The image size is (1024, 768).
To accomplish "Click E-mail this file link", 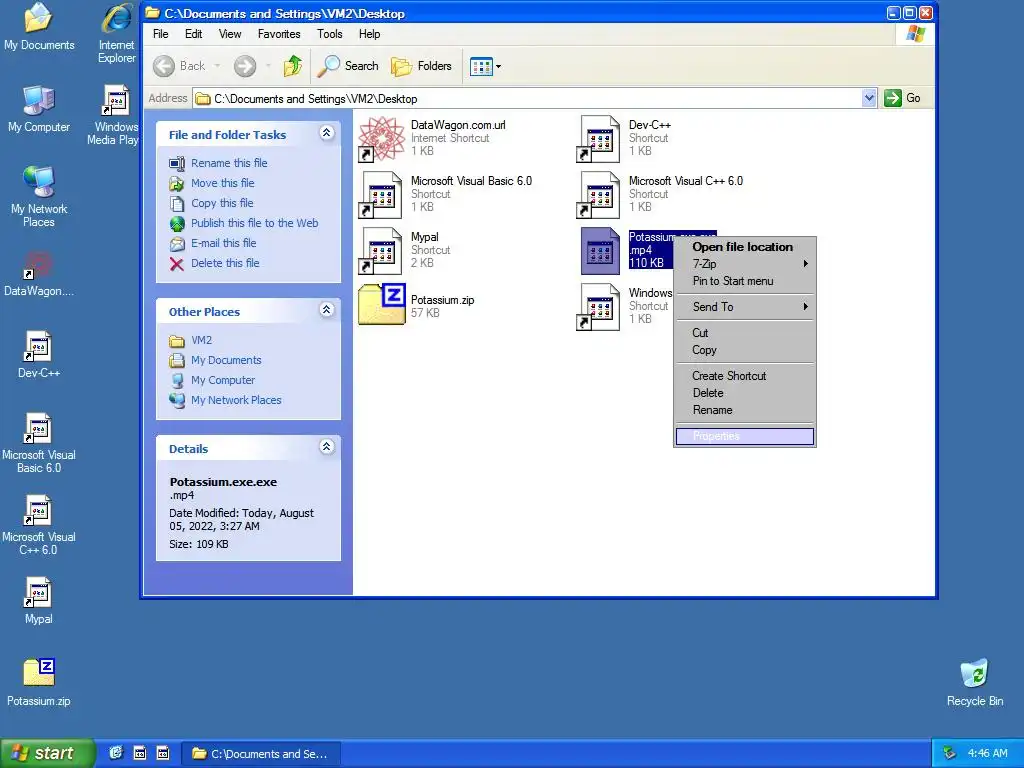I will coord(223,243).
